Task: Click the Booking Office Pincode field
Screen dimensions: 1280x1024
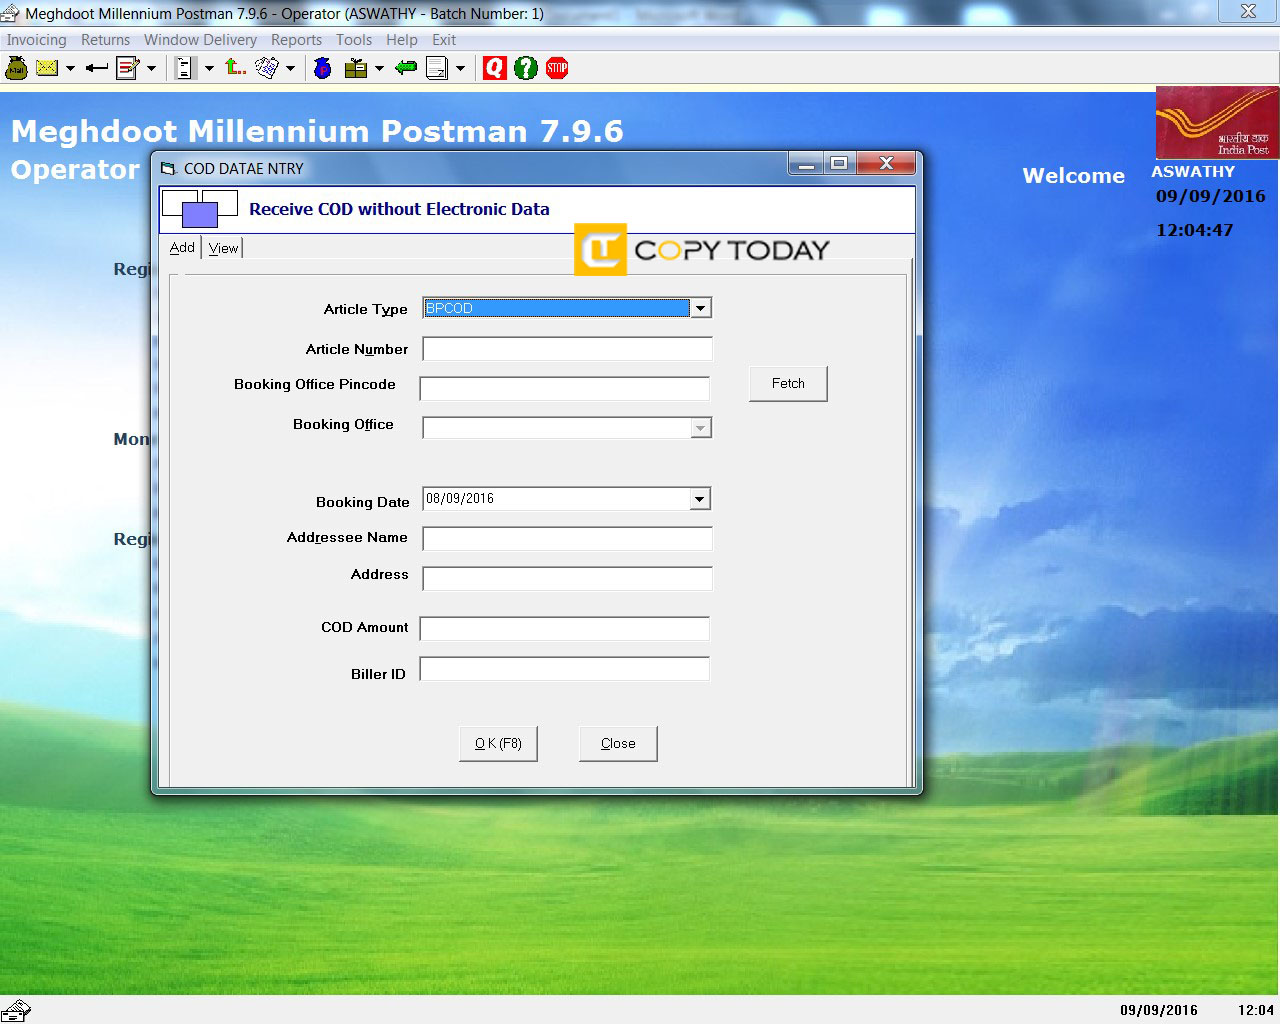Action: tap(564, 389)
